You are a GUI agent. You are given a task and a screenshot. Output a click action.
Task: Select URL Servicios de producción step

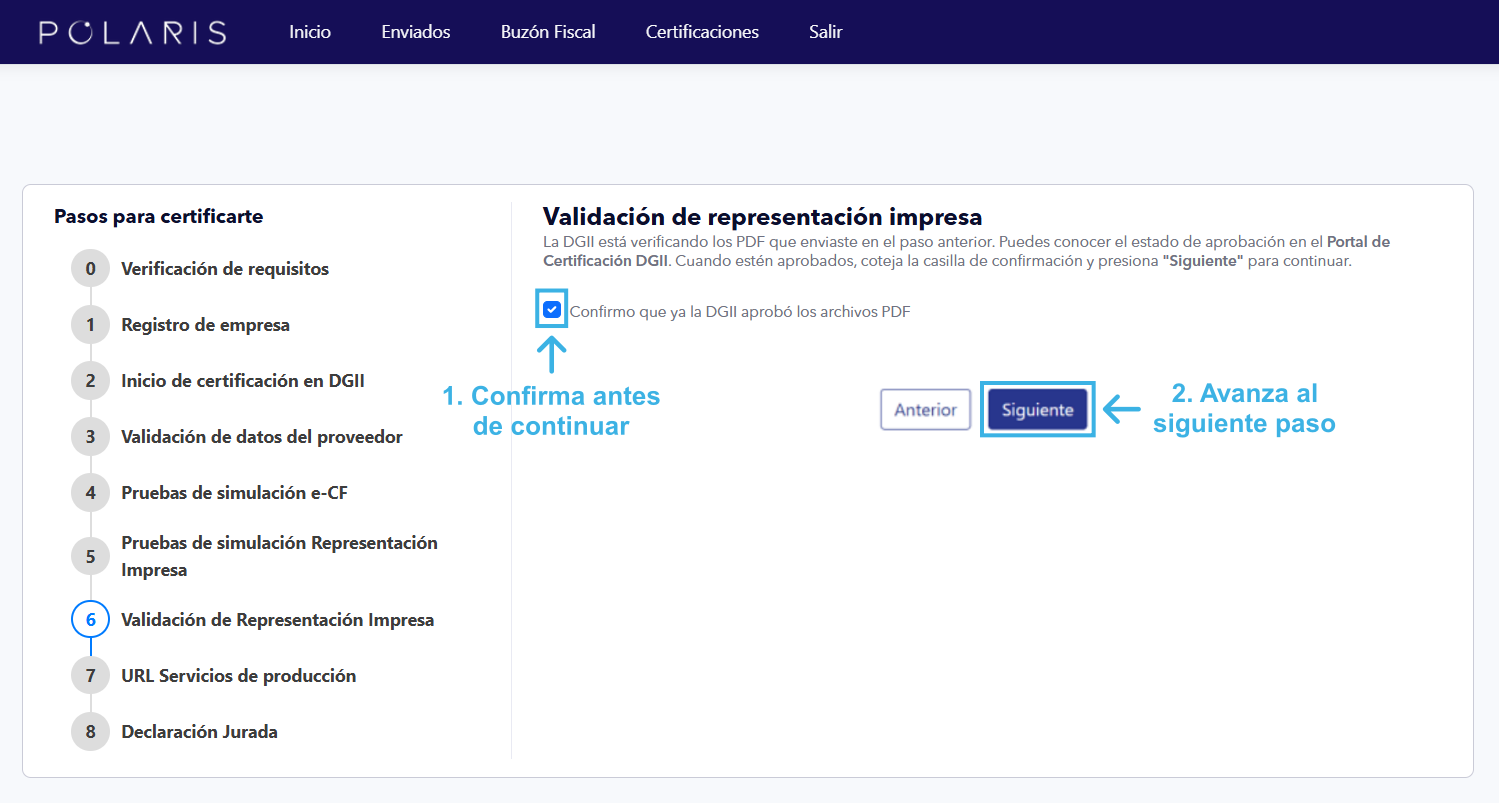[238, 676]
